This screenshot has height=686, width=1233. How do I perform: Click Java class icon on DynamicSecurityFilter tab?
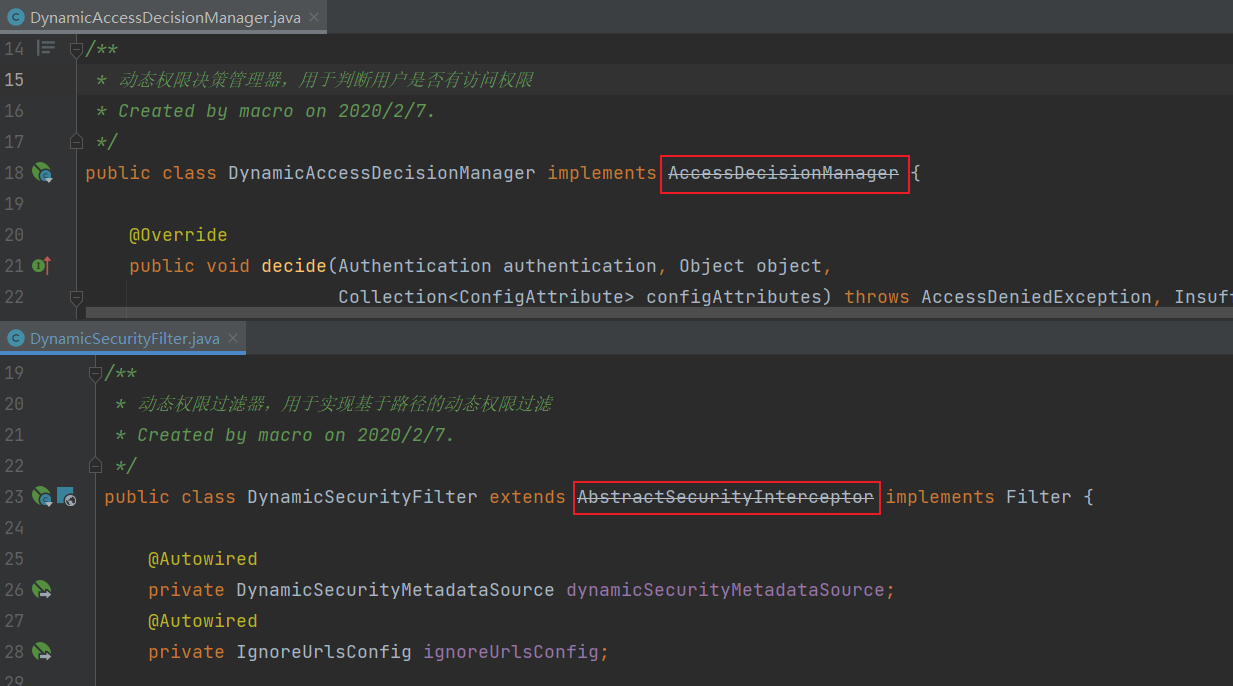[x=16, y=339]
